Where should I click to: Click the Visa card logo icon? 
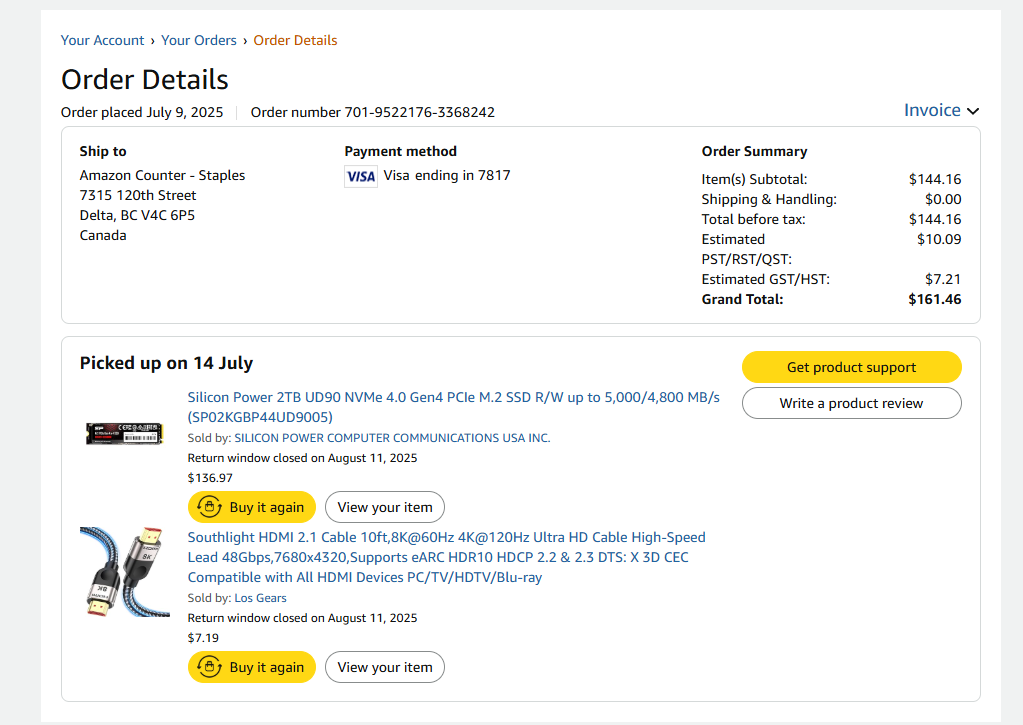[360, 176]
